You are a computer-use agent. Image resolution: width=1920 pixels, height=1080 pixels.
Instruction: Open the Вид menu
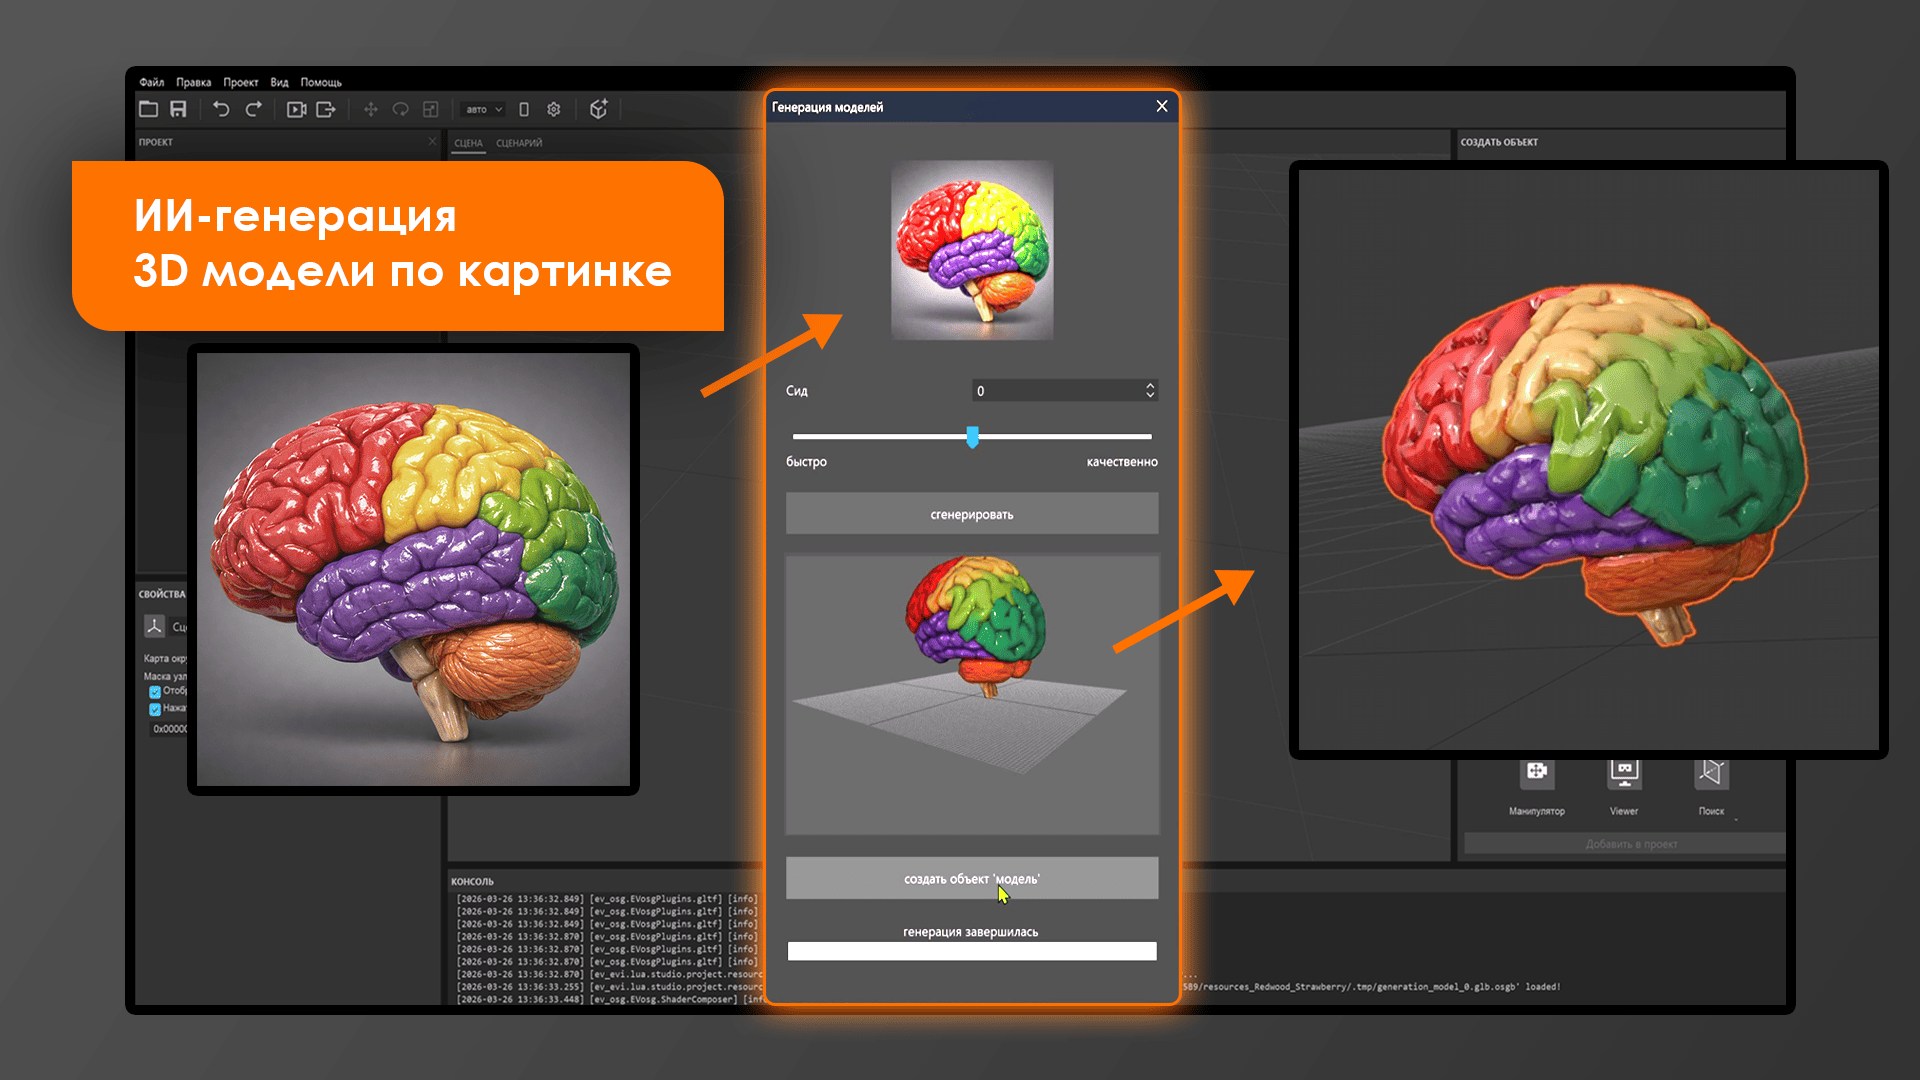(x=280, y=82)
